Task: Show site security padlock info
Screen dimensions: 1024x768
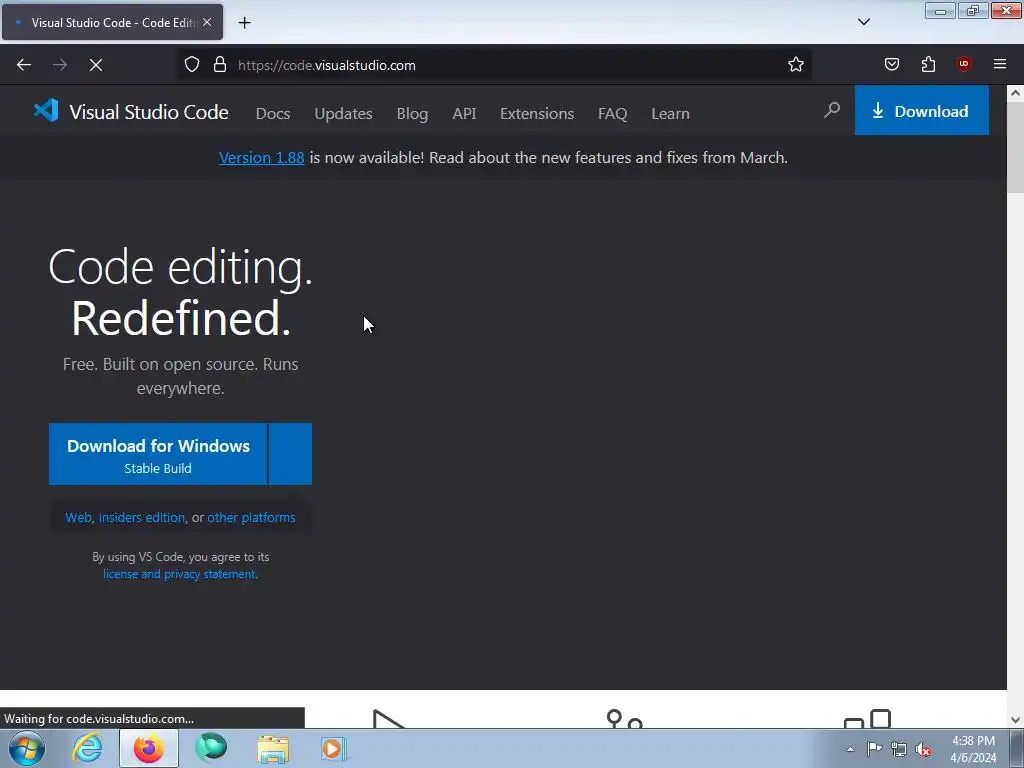Action: tap(220, 65)
